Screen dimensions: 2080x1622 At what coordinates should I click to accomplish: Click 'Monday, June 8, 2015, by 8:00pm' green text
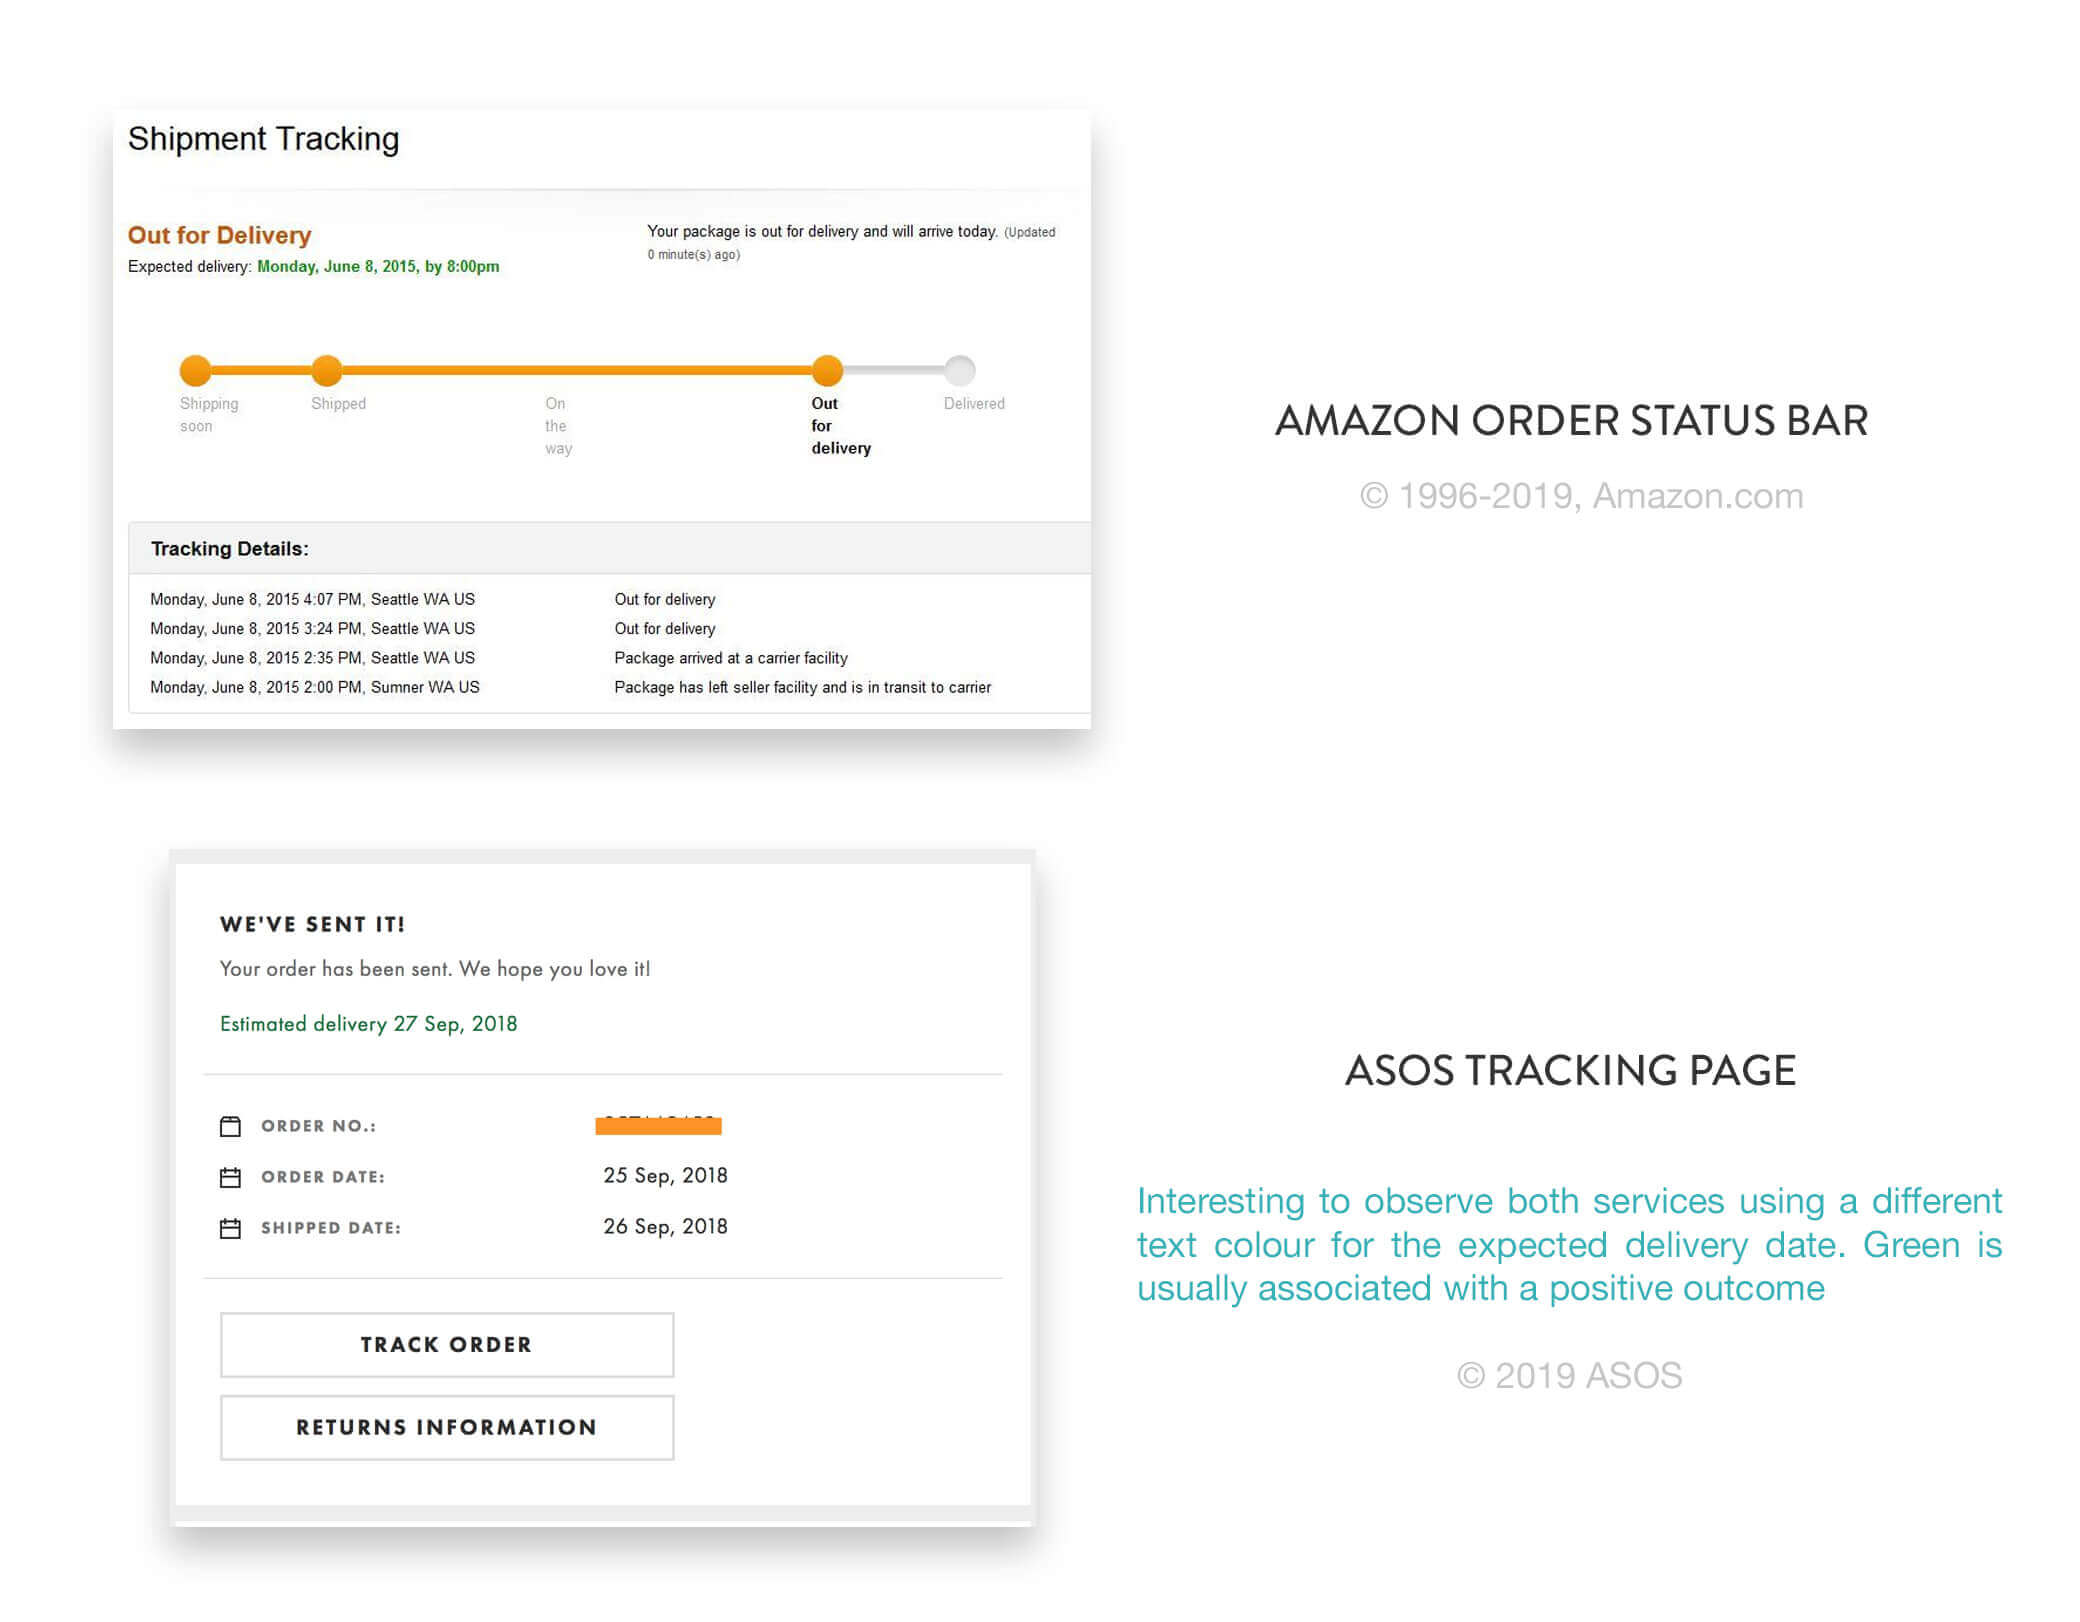pyautogui.click(x=378, y=266)
